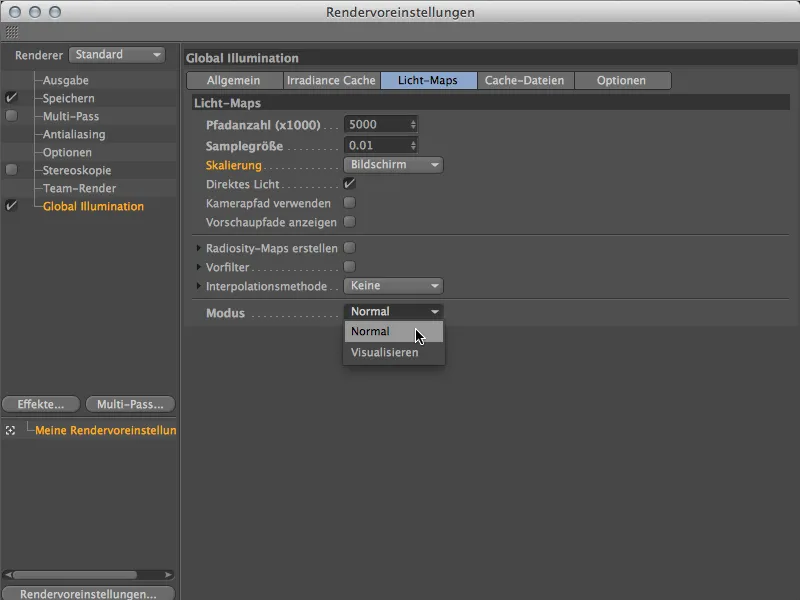Click the scrollbar left arrow in left panel
Image resolution: width=800 pixels, height=600 pixels.
coord(8,575)
